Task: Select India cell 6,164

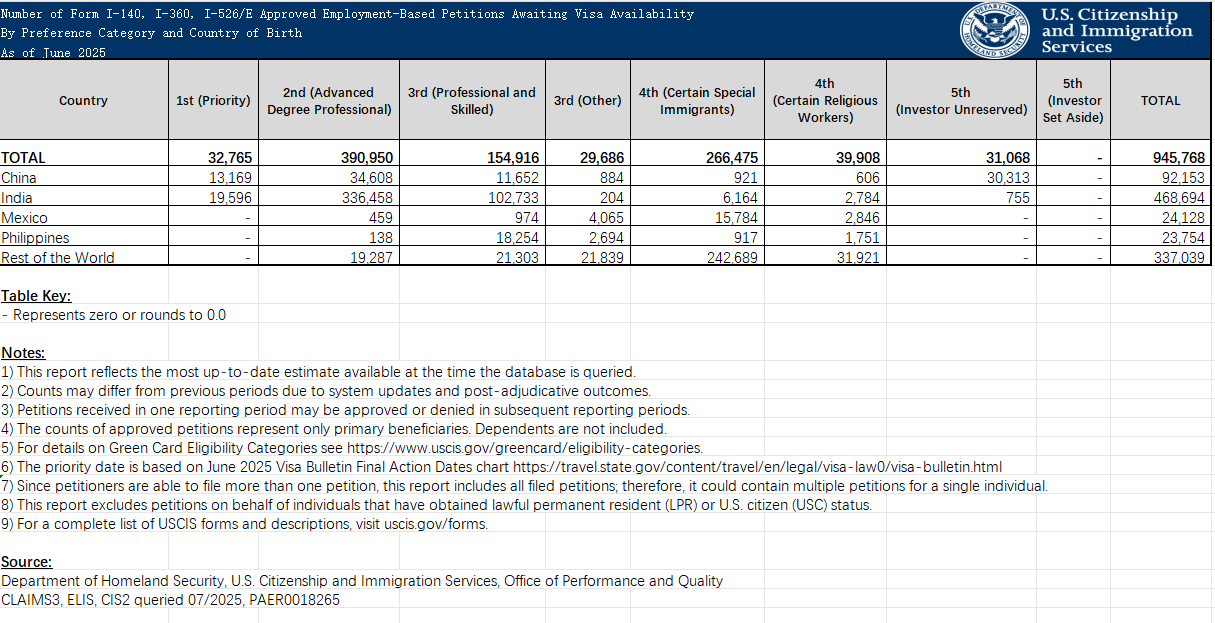Action: (x=697, y=198)
